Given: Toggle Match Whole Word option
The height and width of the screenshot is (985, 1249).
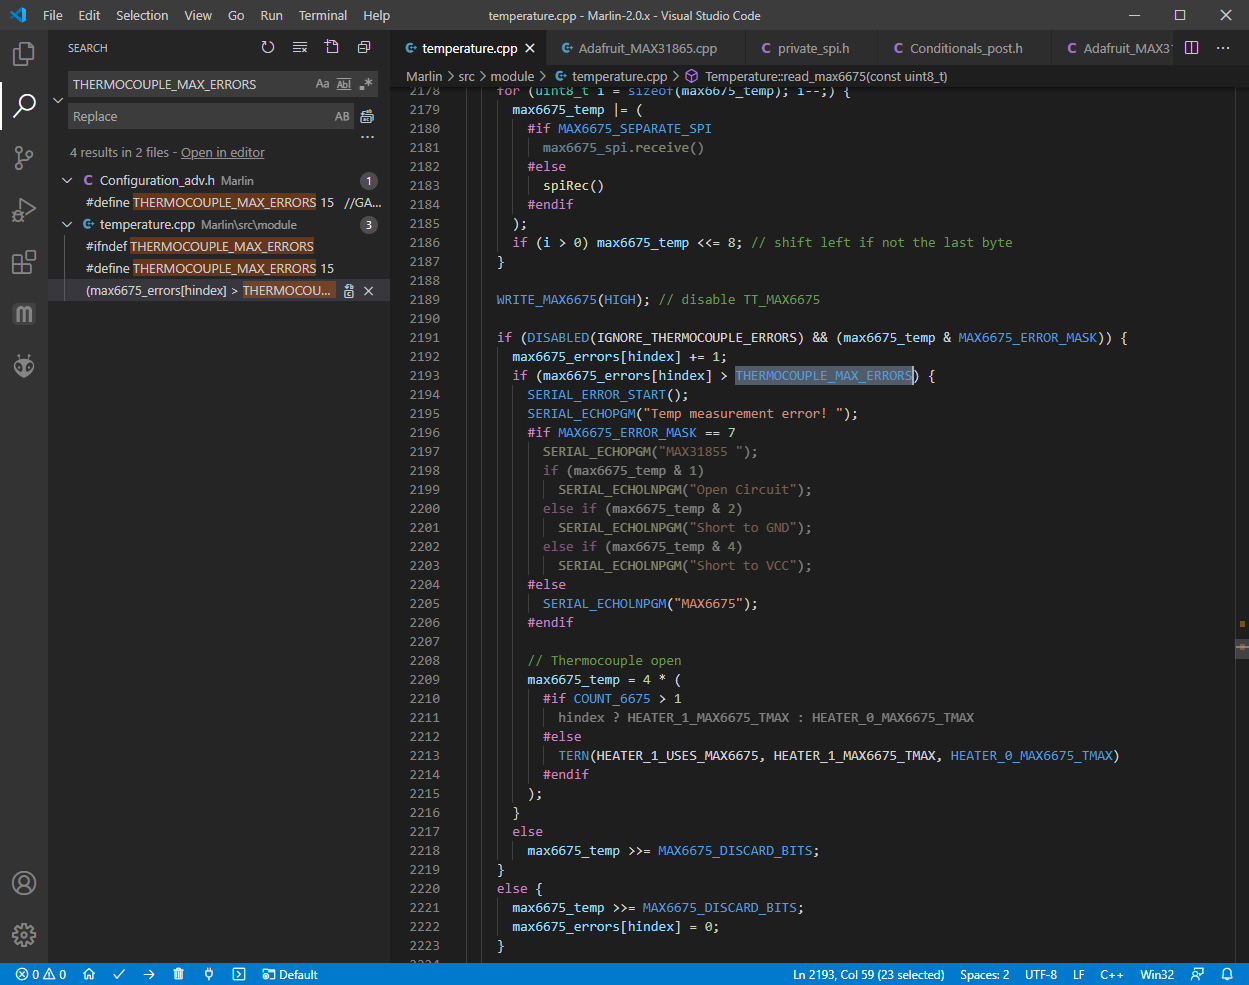Looking at the screenshot, I should coord(342,84).
